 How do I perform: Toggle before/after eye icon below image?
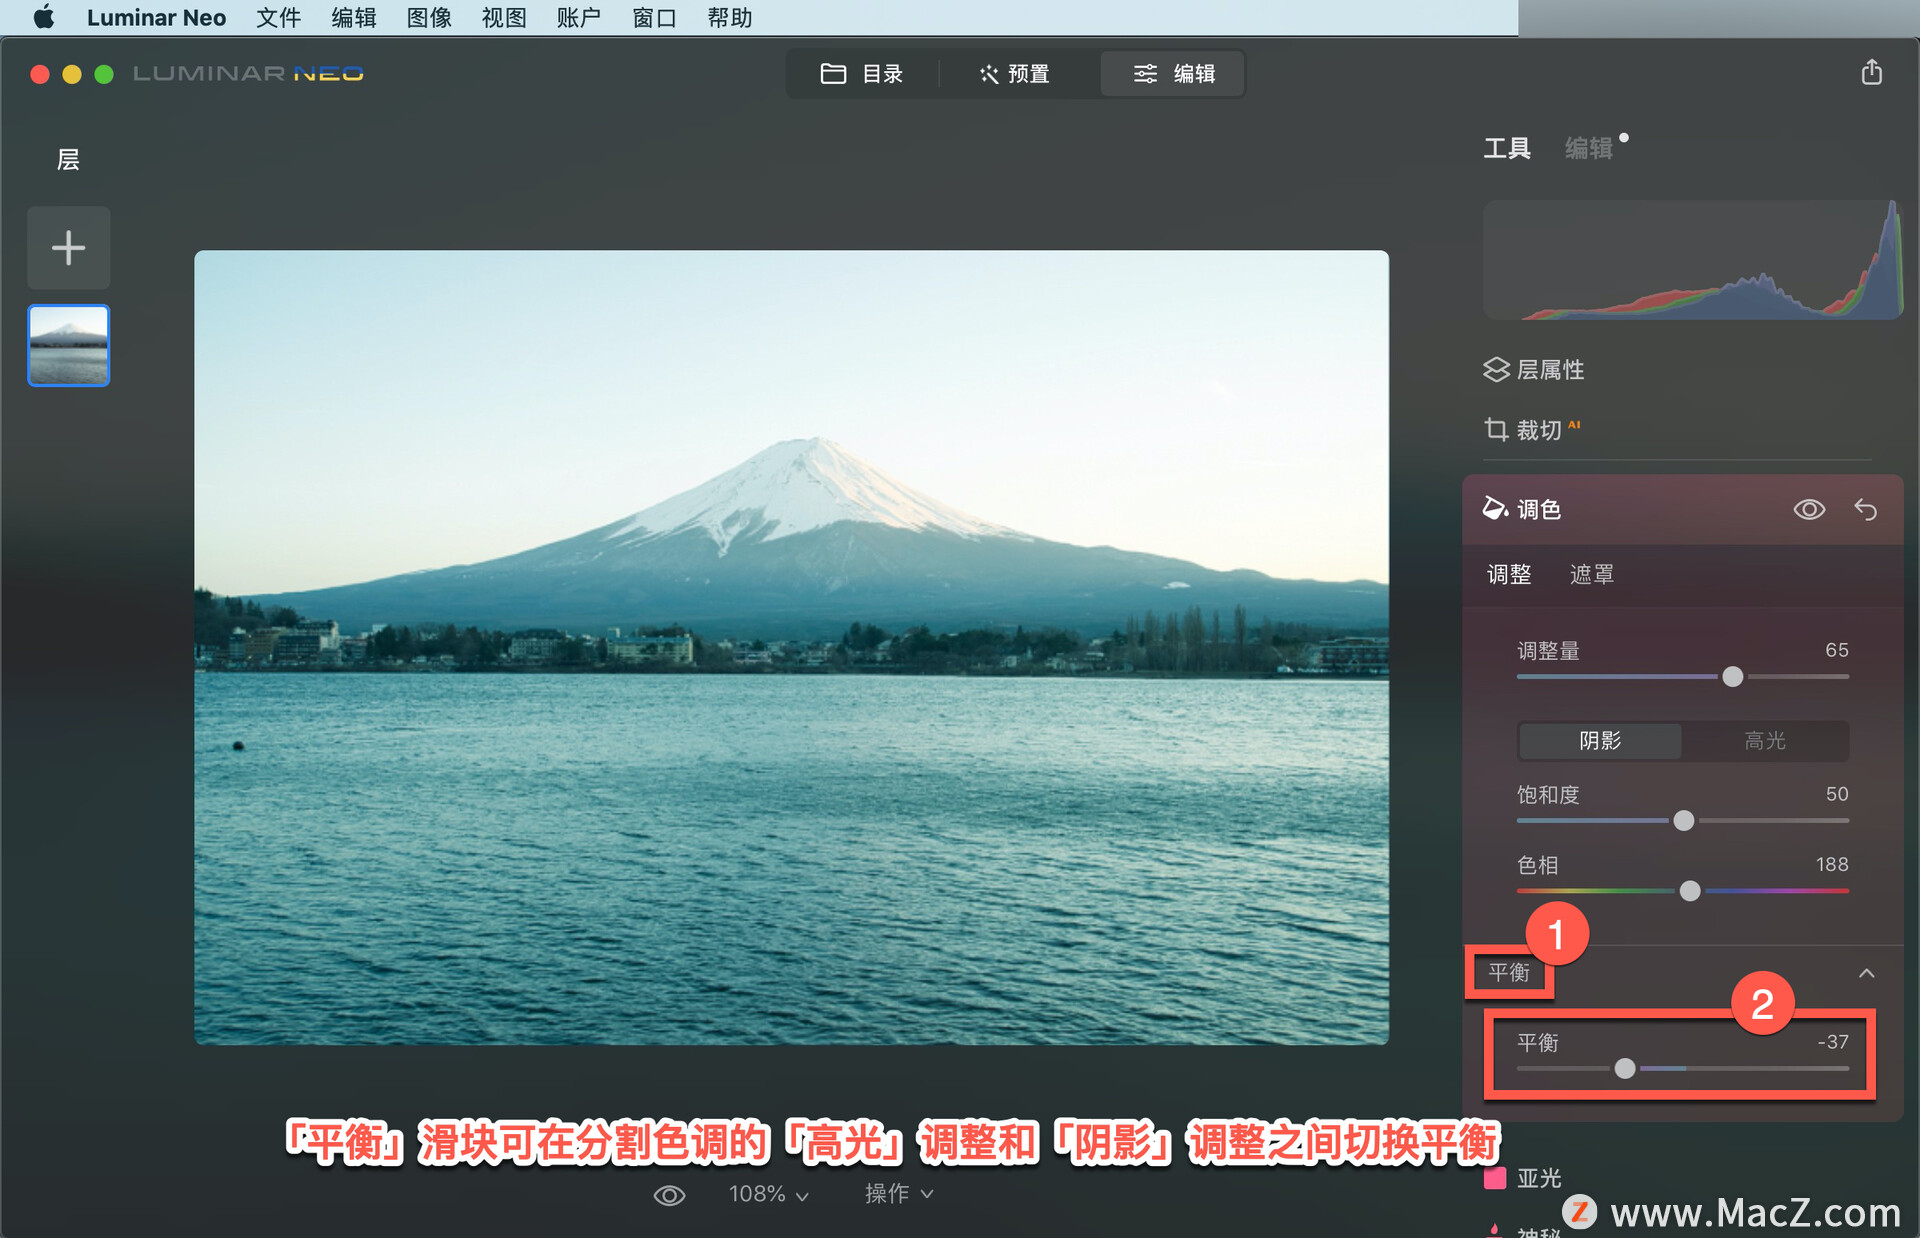point(669,1195)
